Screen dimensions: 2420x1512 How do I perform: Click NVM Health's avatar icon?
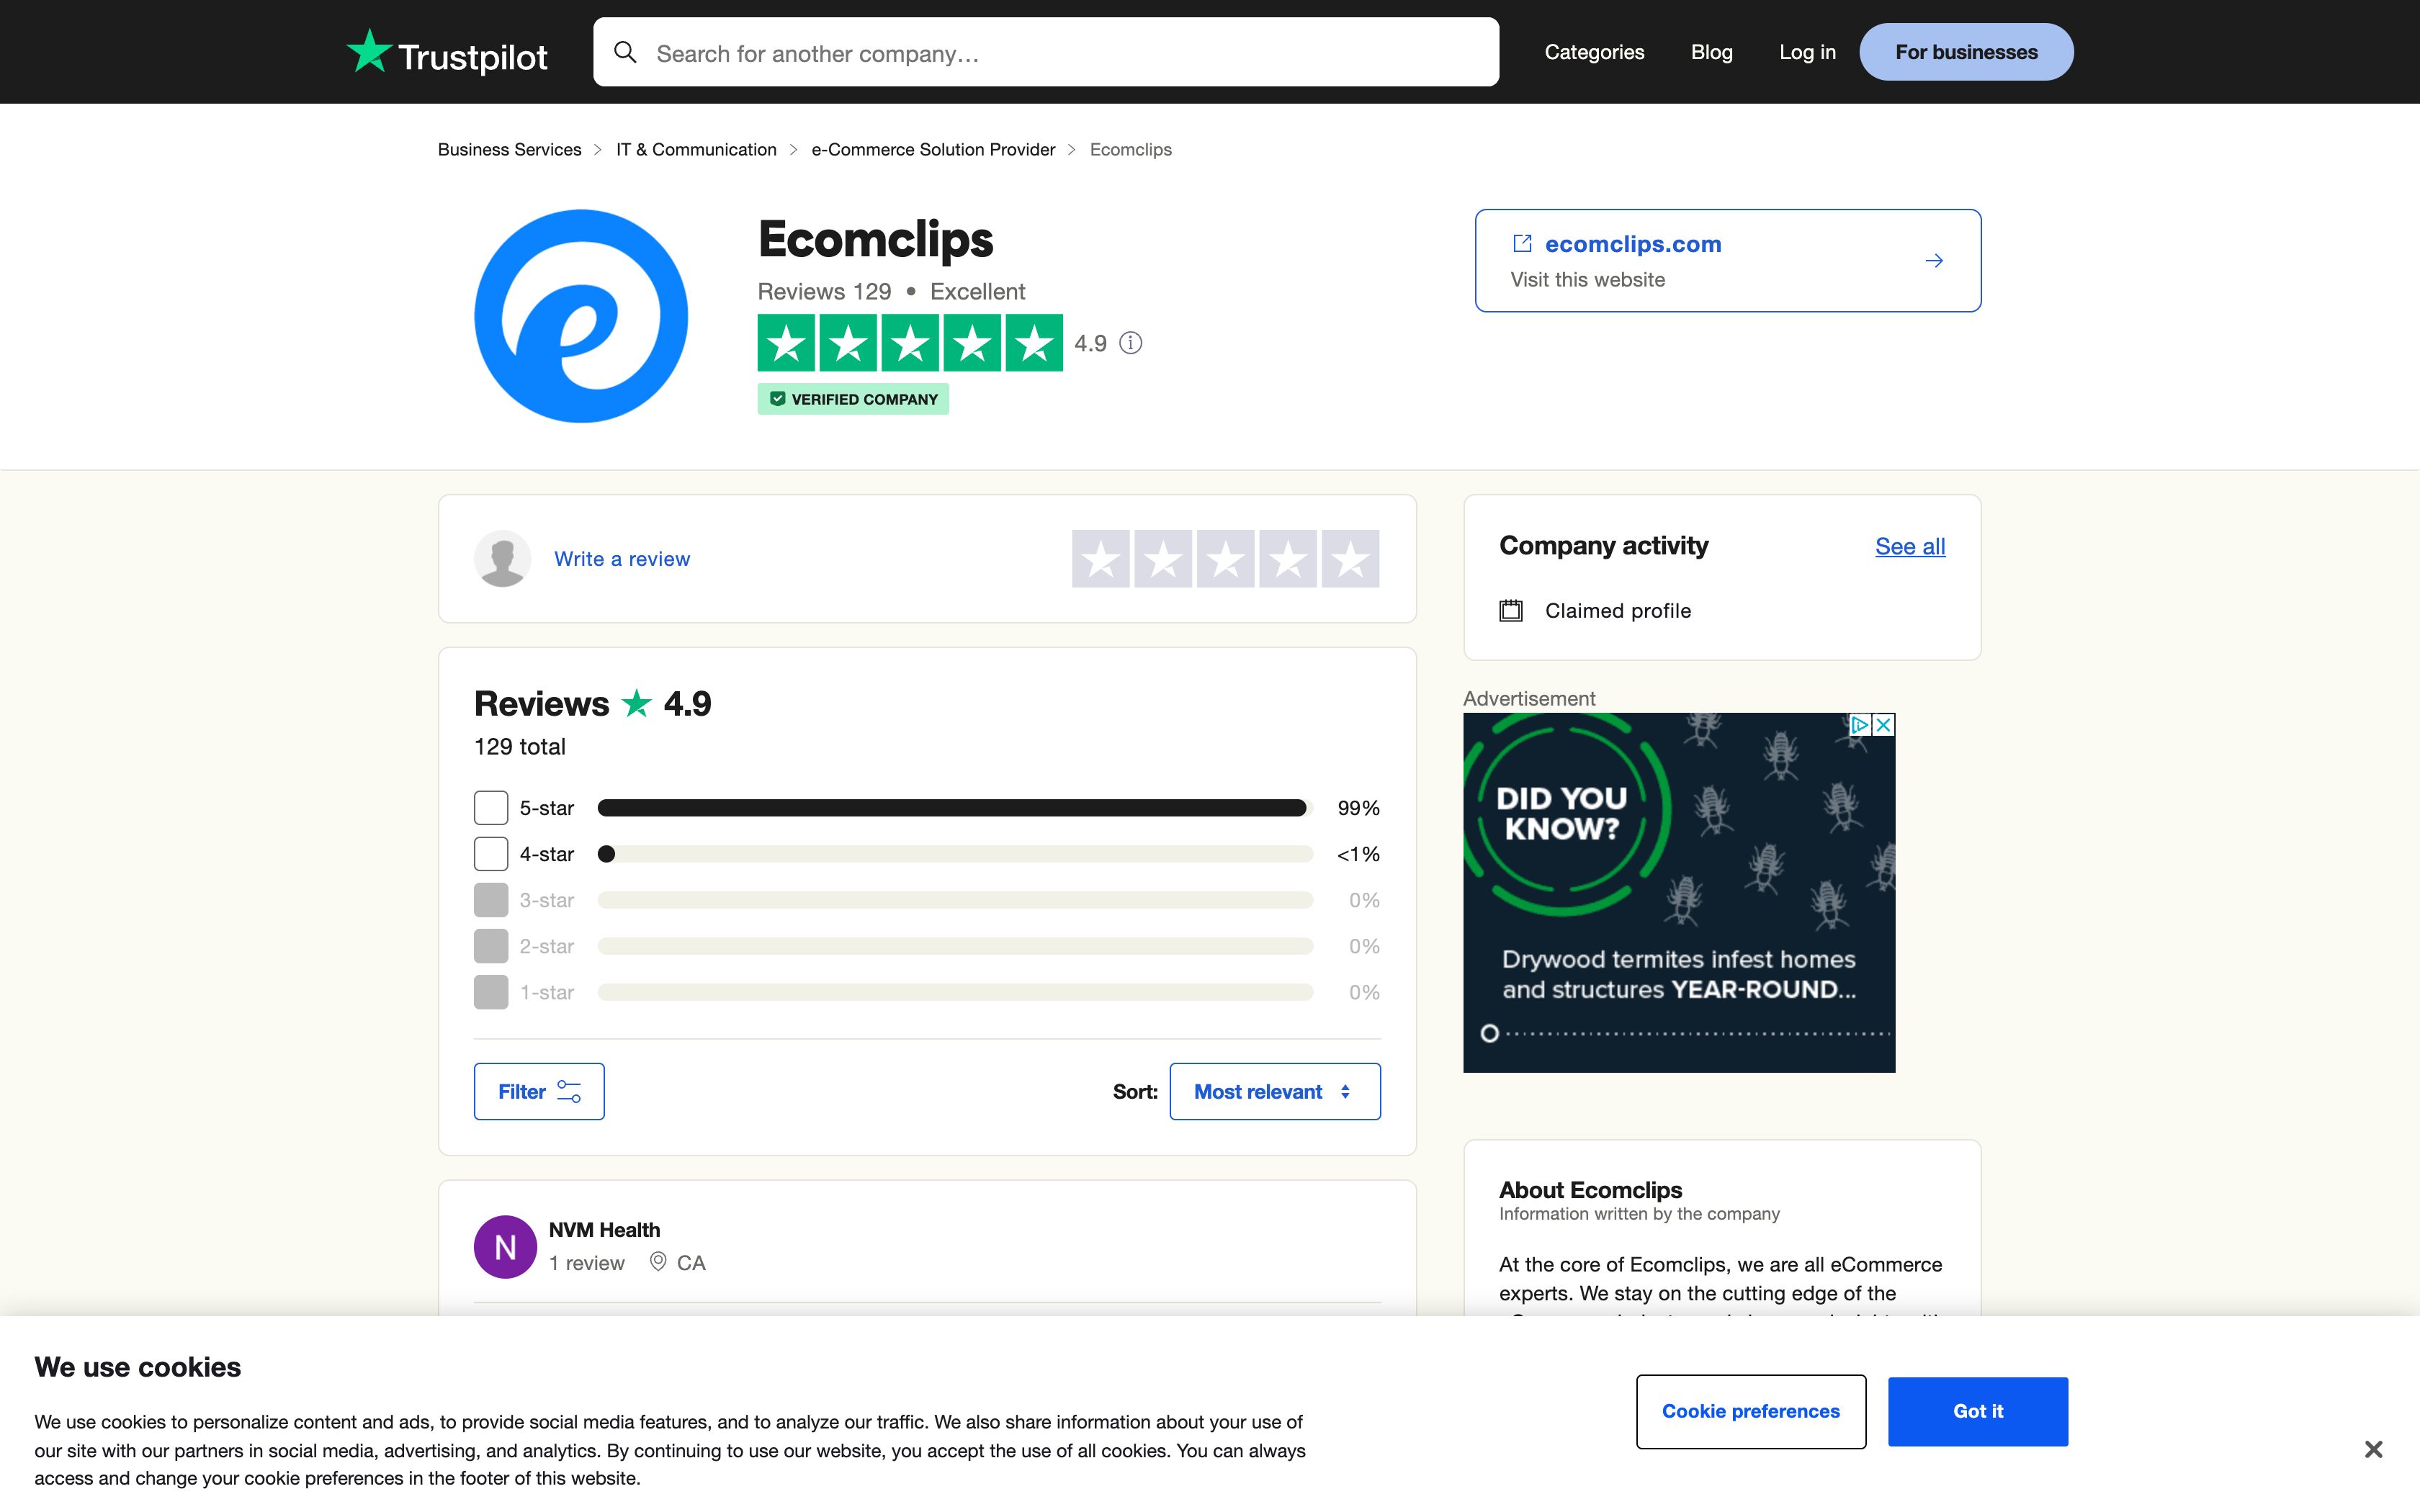[505, 1246]
